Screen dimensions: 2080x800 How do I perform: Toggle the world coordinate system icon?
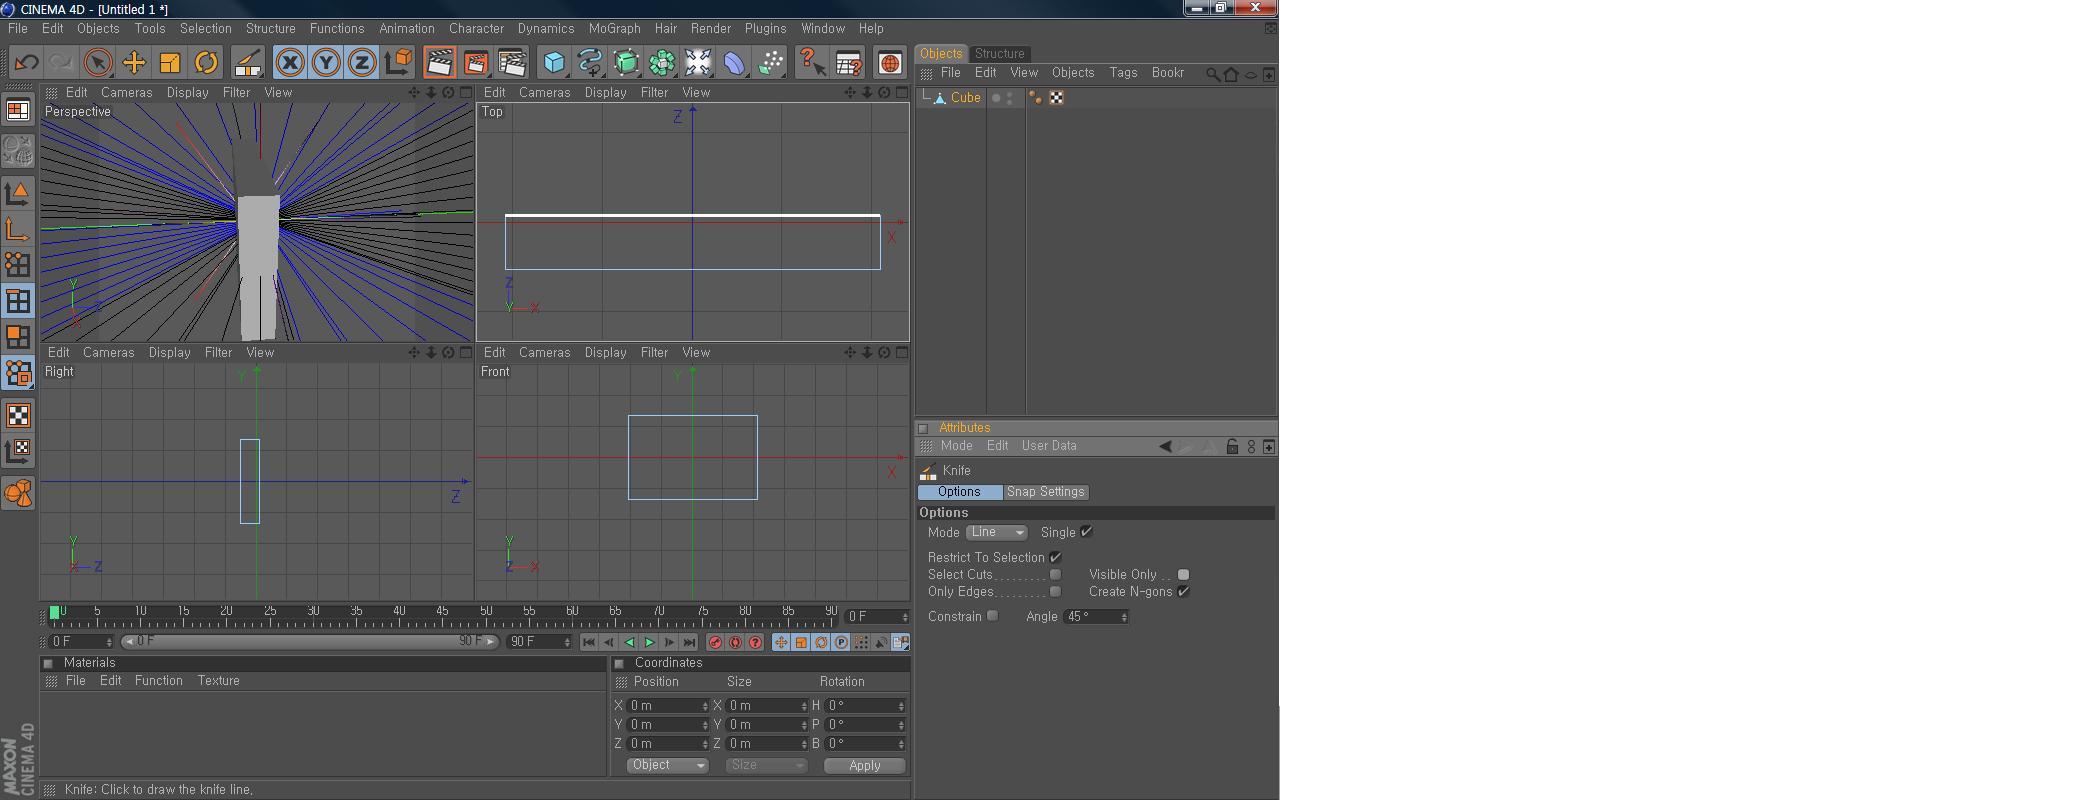pos(398,62)
